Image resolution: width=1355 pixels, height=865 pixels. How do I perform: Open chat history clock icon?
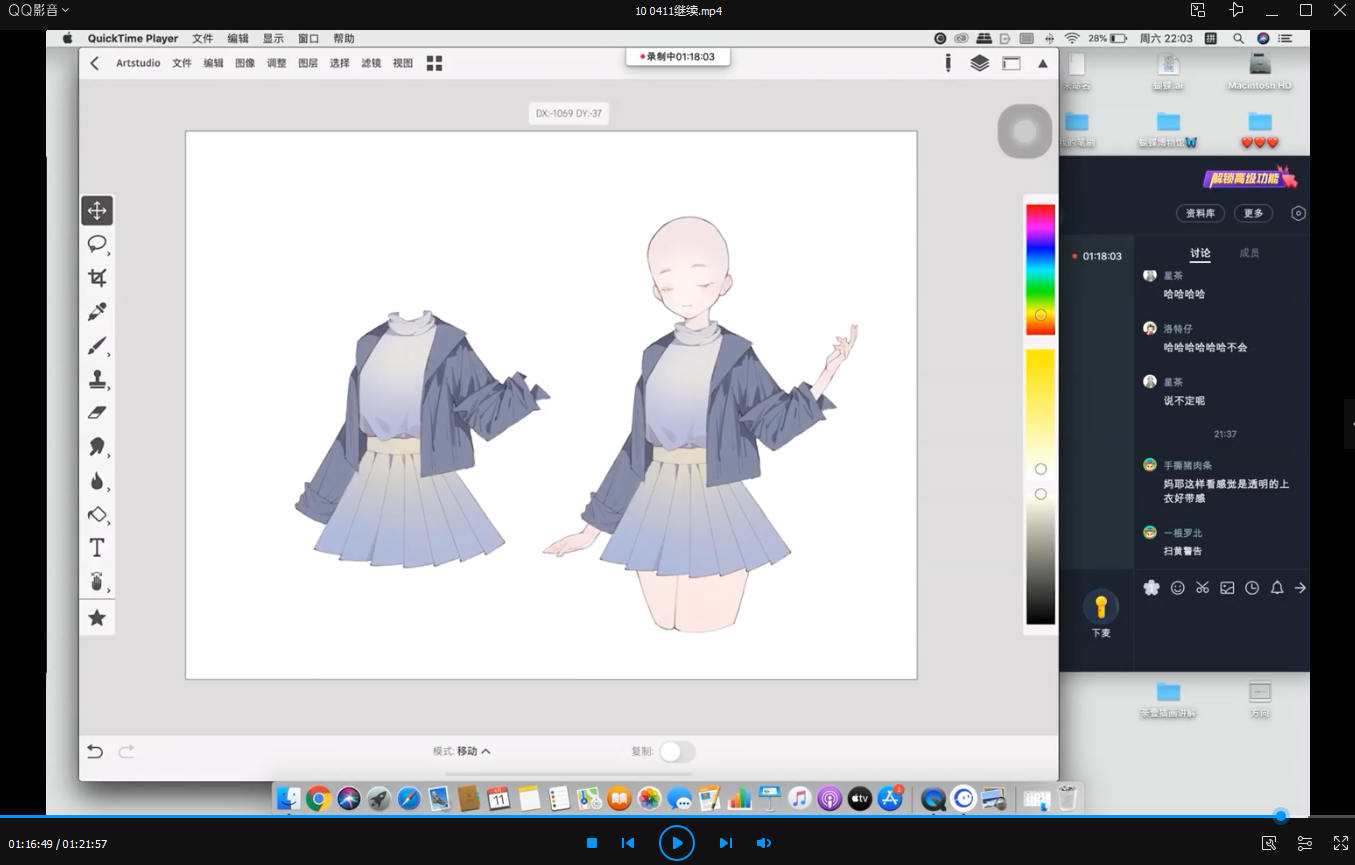point(1252,588)
